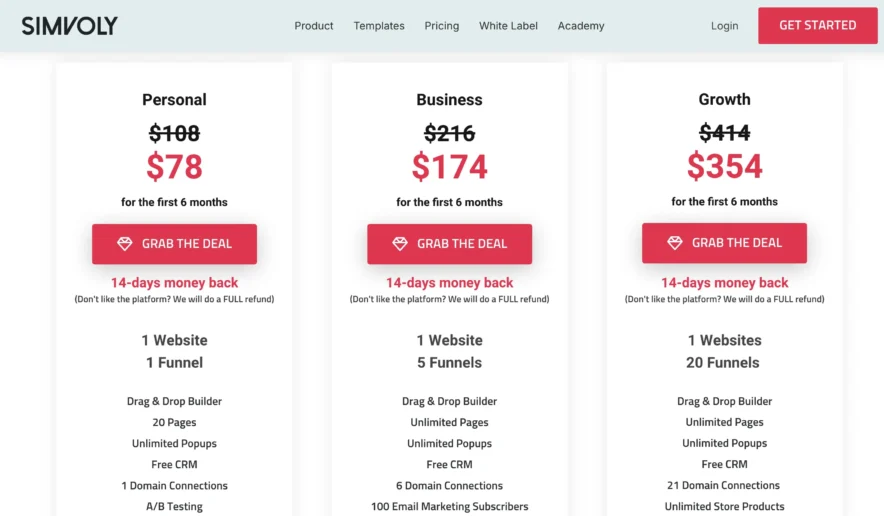Click the Get Started button
This screenshot has width=884, height=516.
click(x=817, y=25)
